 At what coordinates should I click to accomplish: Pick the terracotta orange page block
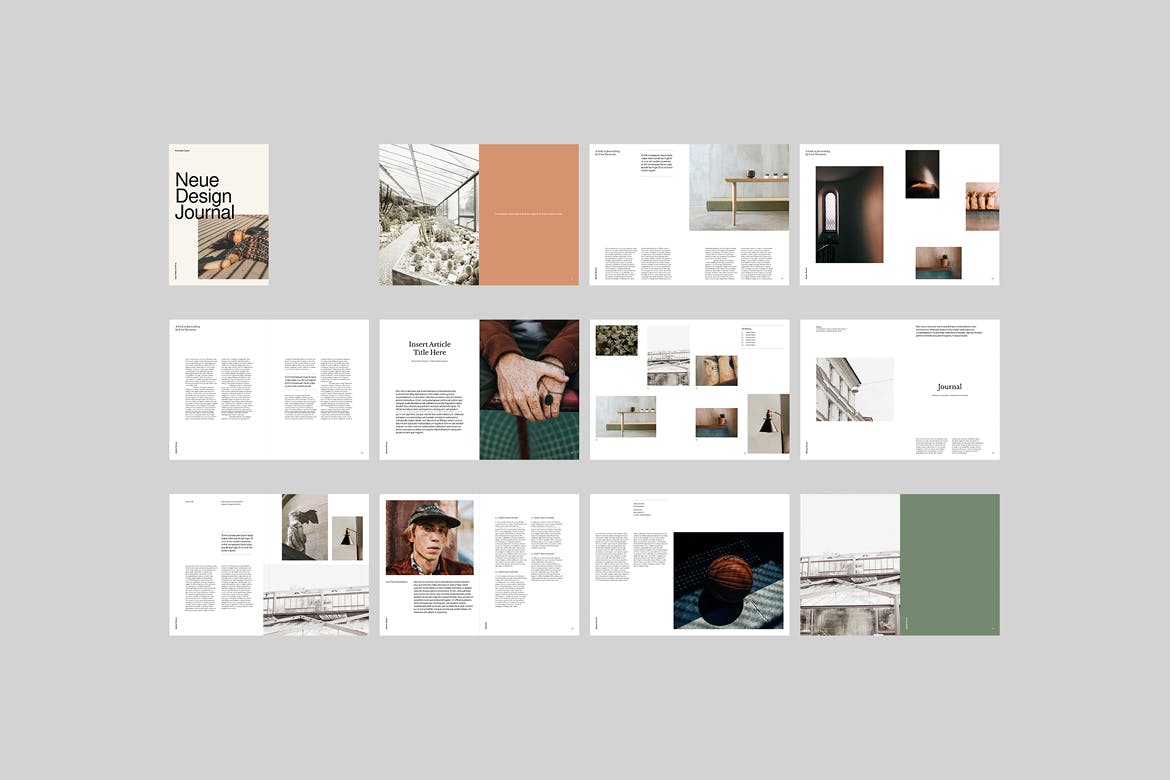[x=528, y=214]
